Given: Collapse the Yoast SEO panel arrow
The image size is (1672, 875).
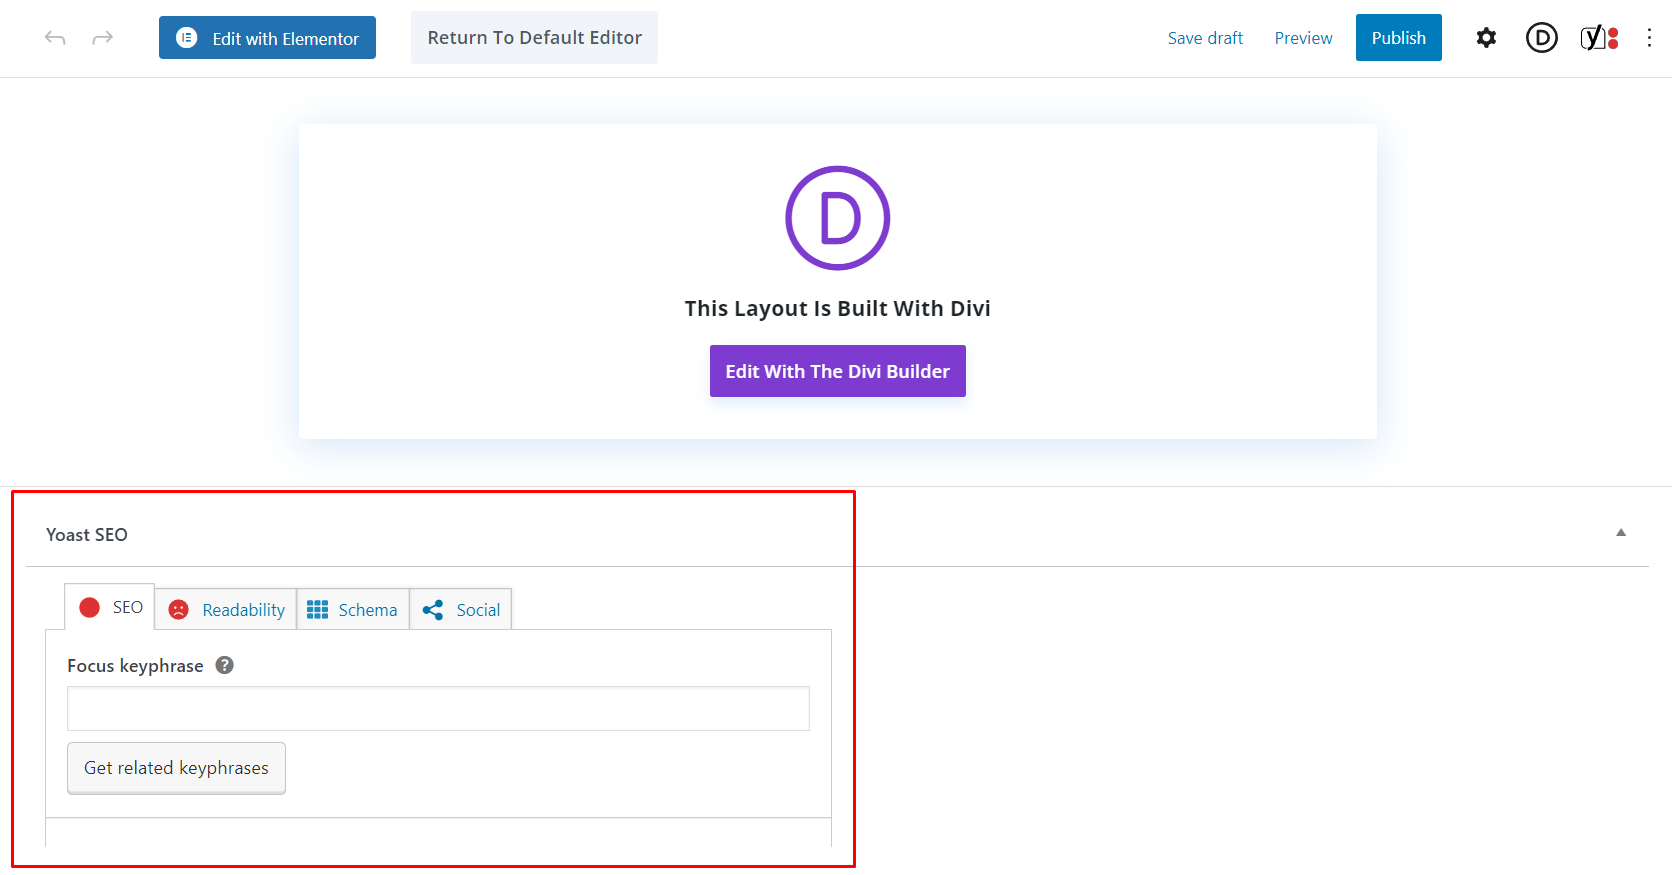Looking at the screenshot, I should [x=1621, y=533].
